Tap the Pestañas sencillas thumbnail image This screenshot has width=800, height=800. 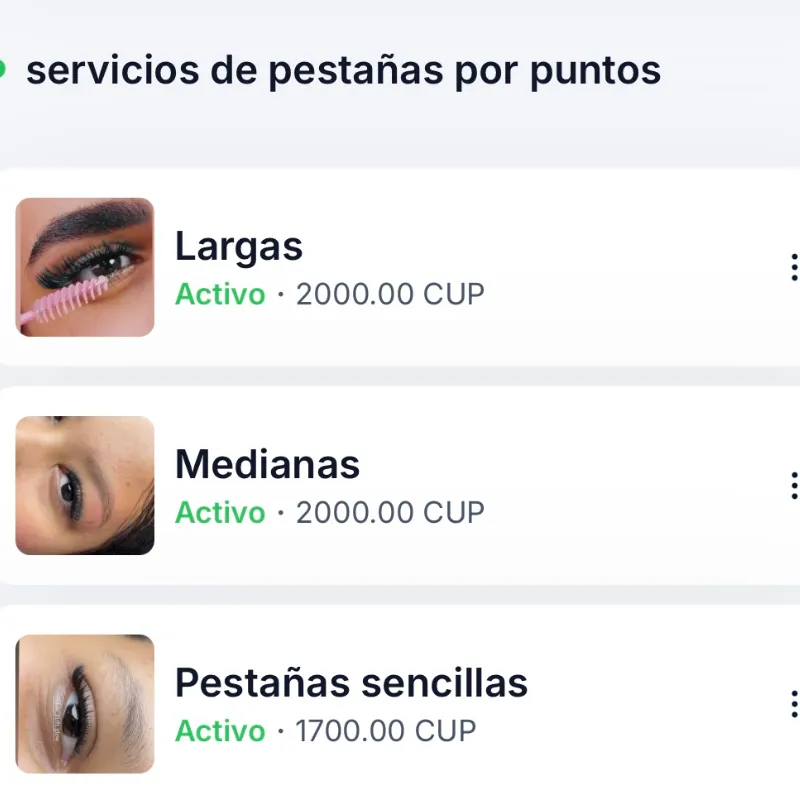tap(85, 703)
